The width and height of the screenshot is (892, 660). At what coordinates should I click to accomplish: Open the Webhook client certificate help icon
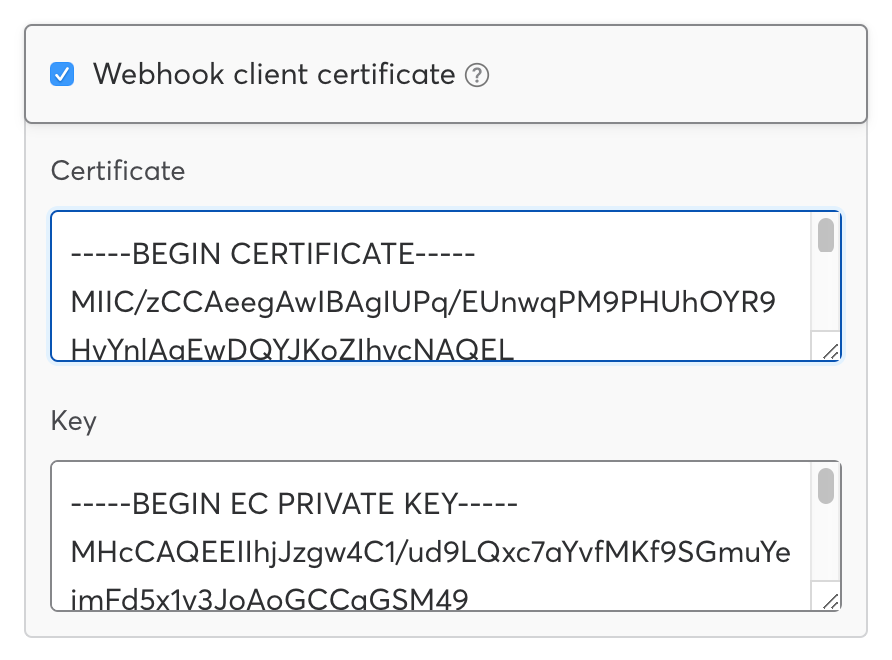click(x=477, y=75)
